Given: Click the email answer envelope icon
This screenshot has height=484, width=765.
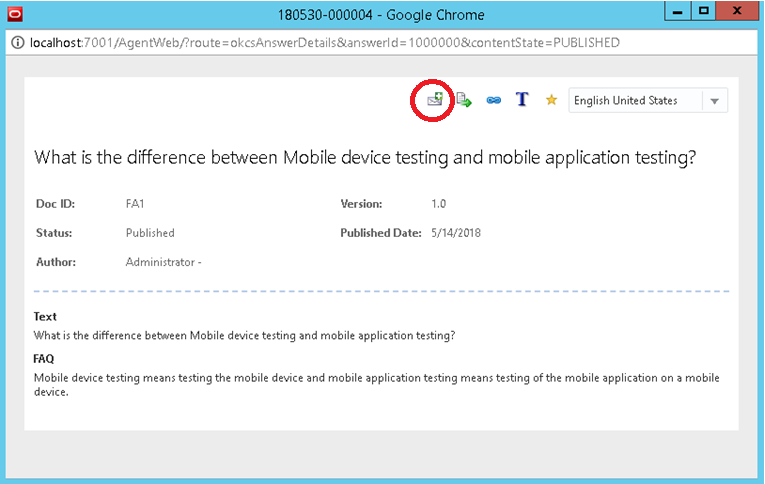Looking at the screenshot, I should tap(435, 99).
